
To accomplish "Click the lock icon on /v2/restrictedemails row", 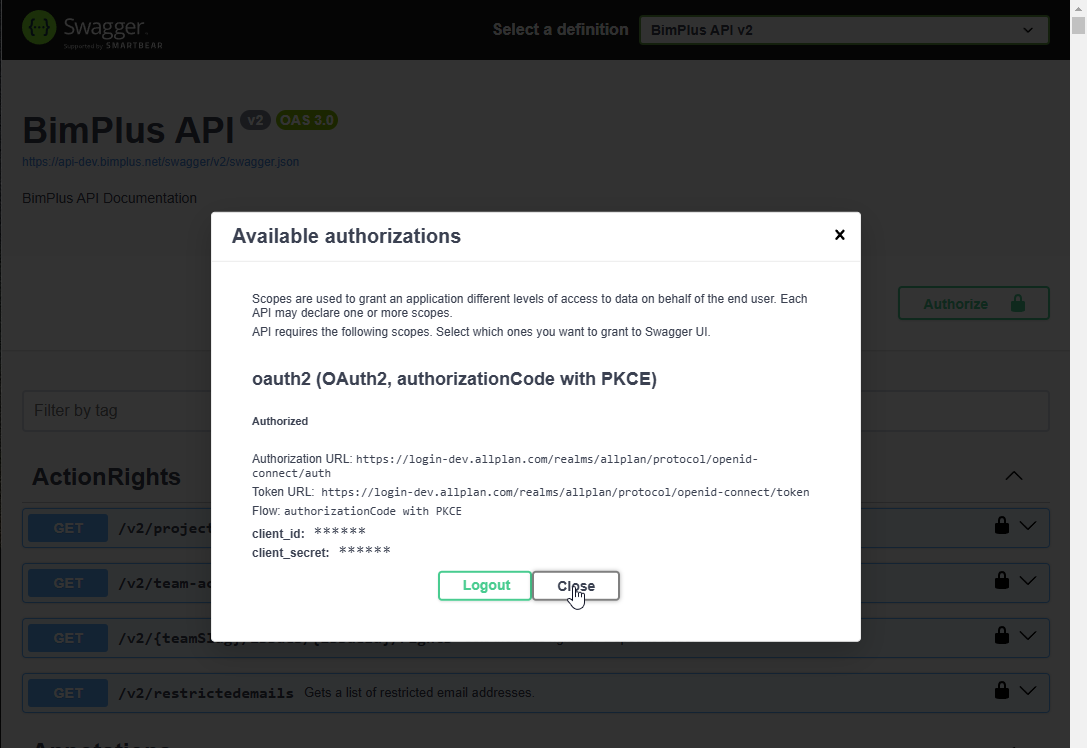I will tap(1001, 690).
